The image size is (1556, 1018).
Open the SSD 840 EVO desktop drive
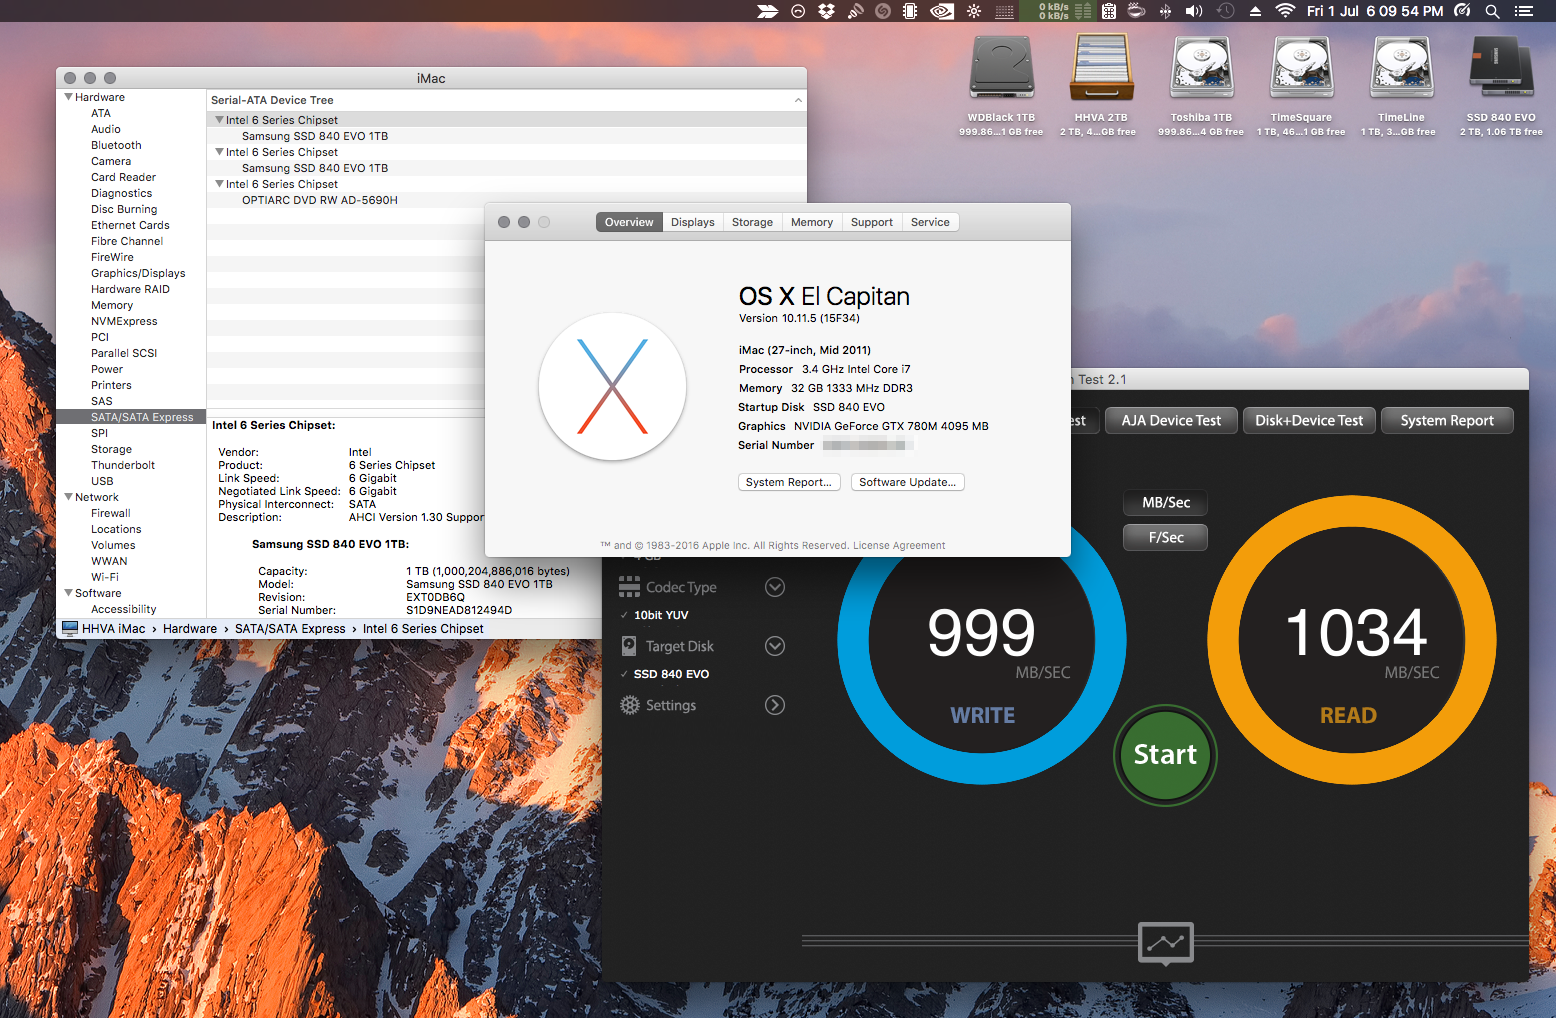pyautogui.click(x=1501, y=69)
